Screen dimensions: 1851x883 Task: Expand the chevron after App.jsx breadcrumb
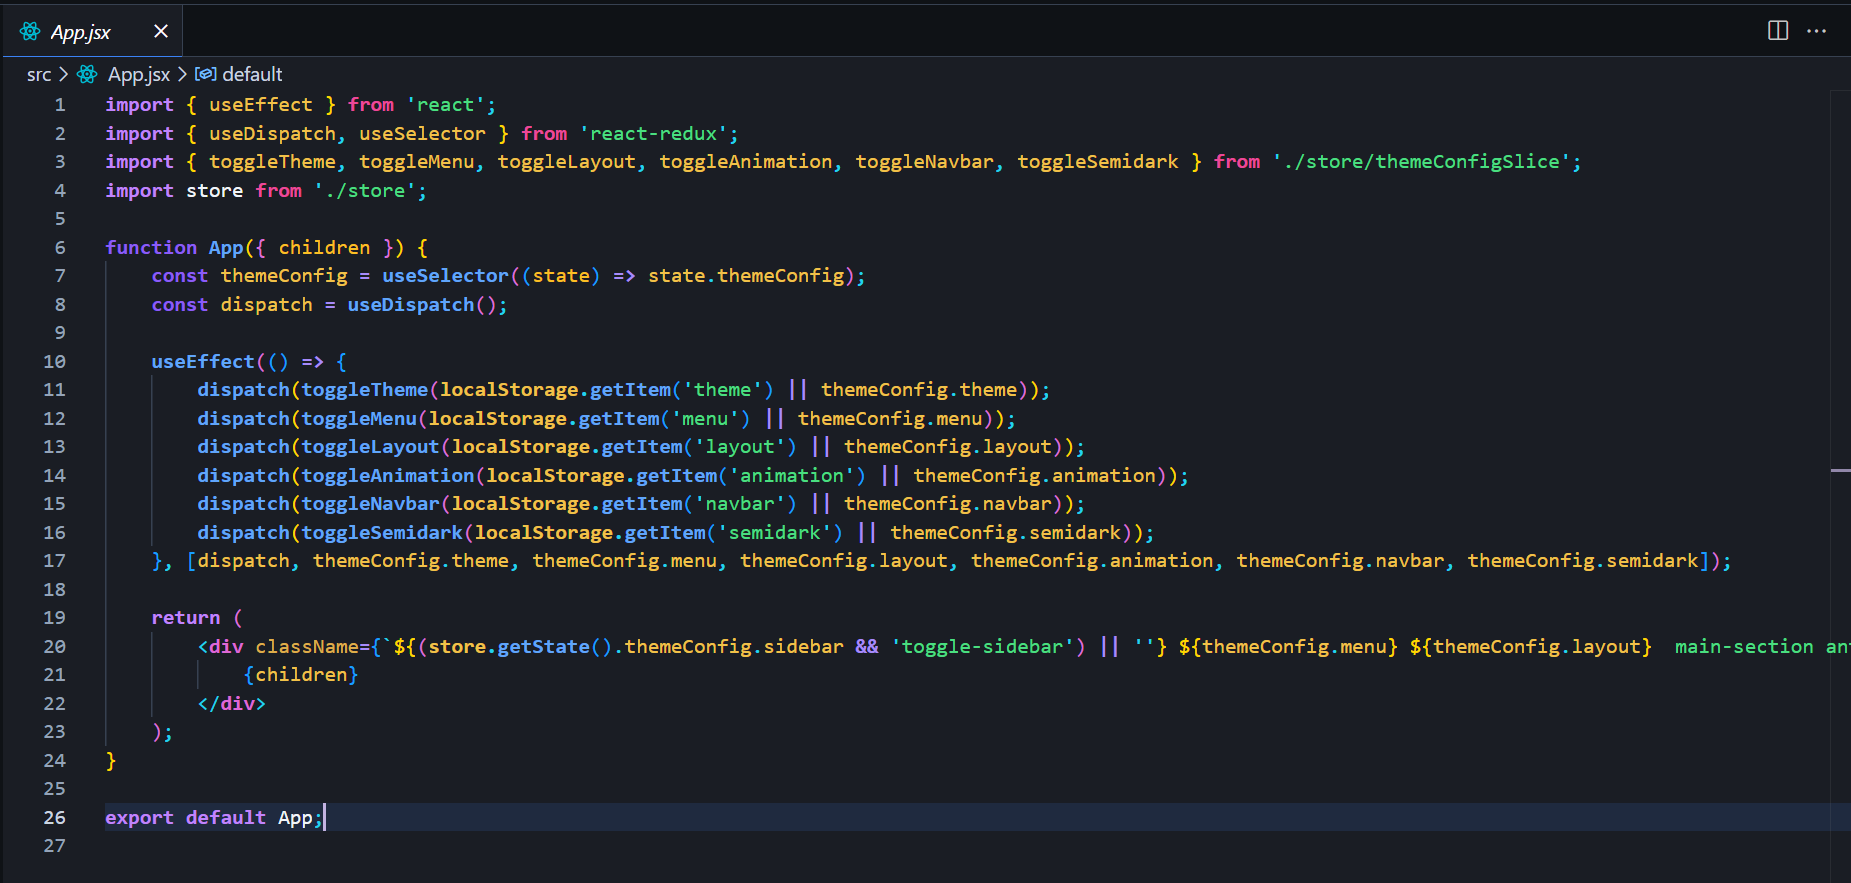[182, 74]
